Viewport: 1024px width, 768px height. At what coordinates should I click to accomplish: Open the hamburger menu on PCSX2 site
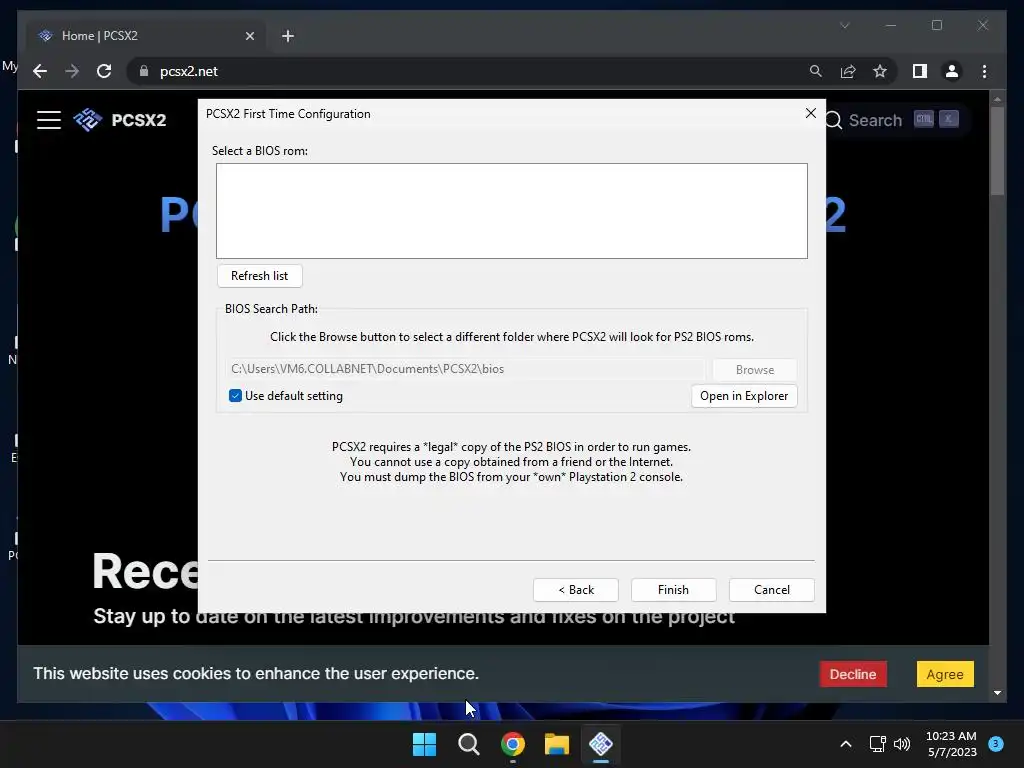tap(49, 120)
